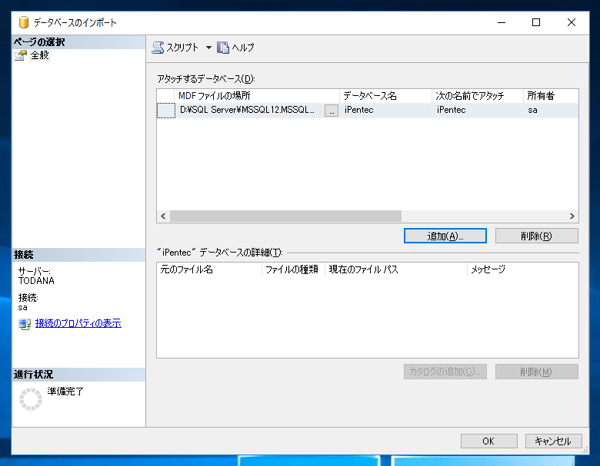Minimize the database import dialog
Image resolution: width=600 pixels, height=466 pixels.
pyautogui.click(x=501, y=23)
